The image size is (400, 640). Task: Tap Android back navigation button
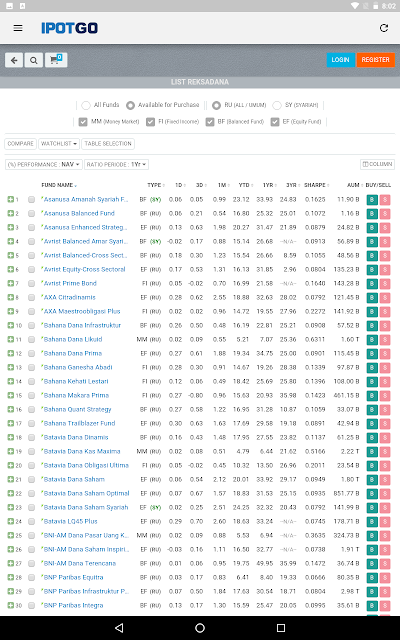pos(119,628)
